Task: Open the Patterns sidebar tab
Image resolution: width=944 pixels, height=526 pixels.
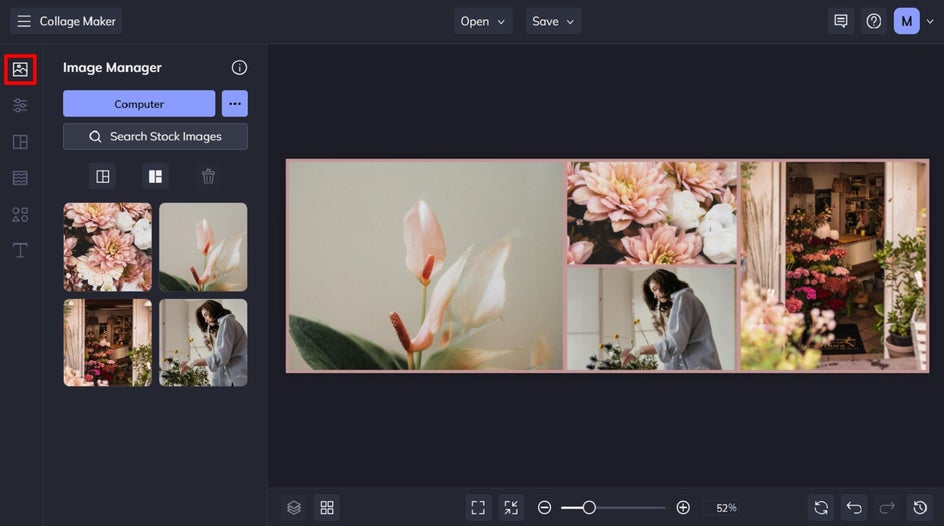Action: (x=20, y=178)
